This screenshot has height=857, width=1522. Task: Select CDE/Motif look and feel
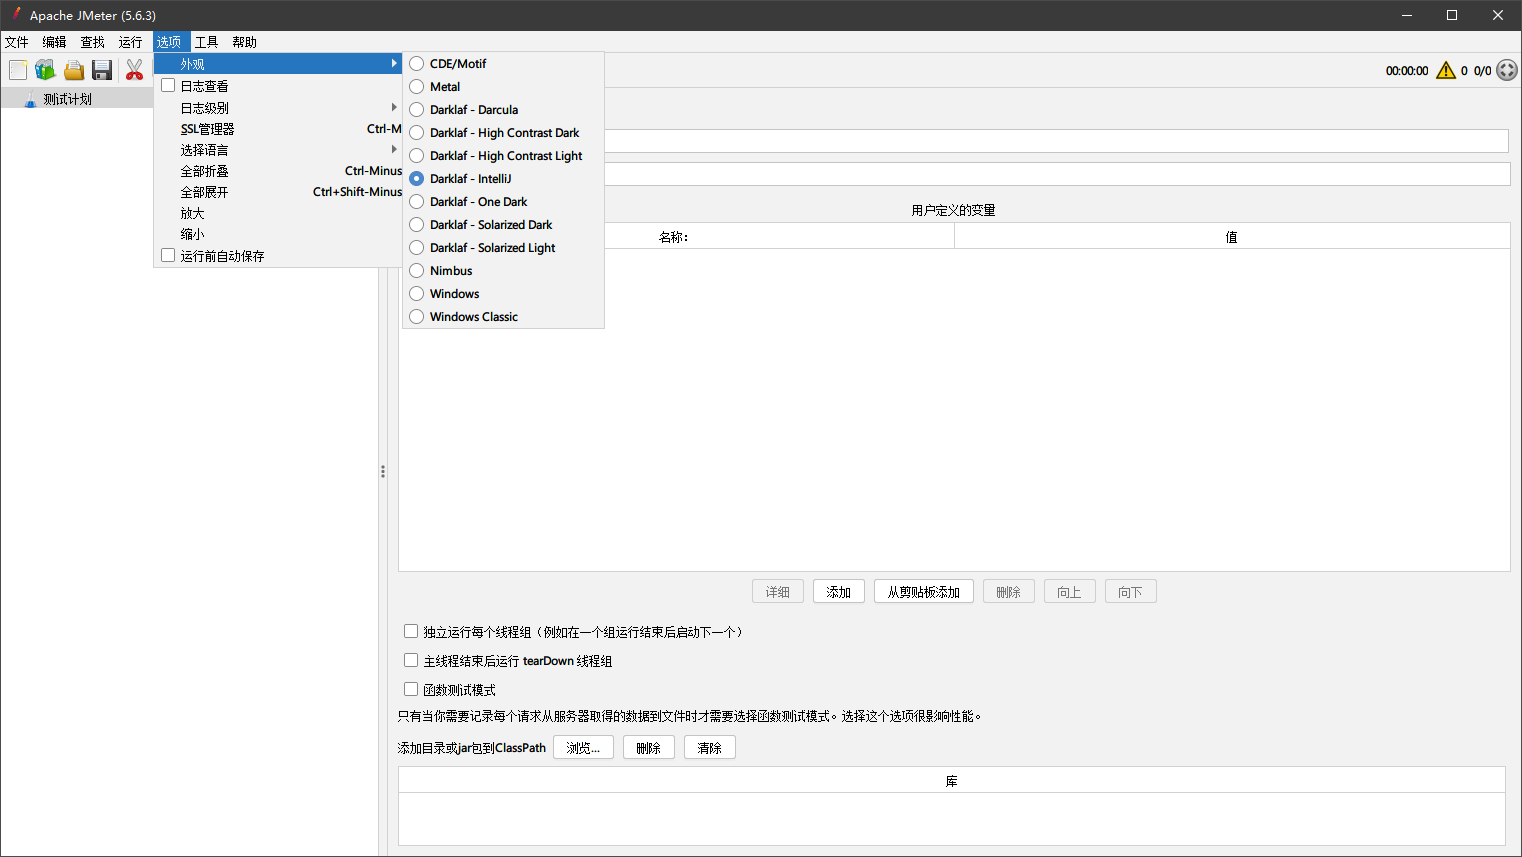click(504, 64)
